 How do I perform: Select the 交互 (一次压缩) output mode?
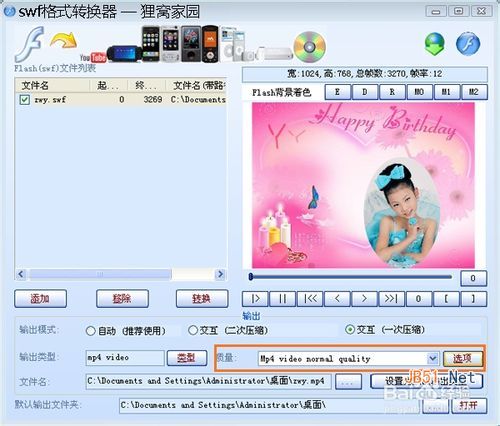point(385,330)
